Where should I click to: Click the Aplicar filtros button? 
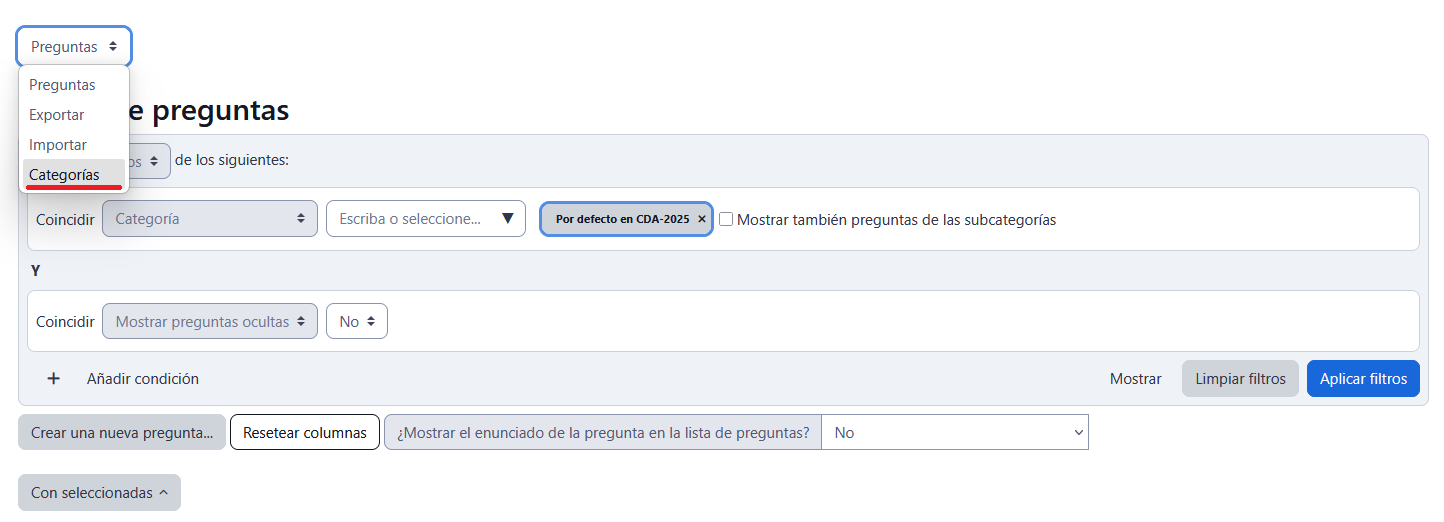click(x=1363, y=379)
